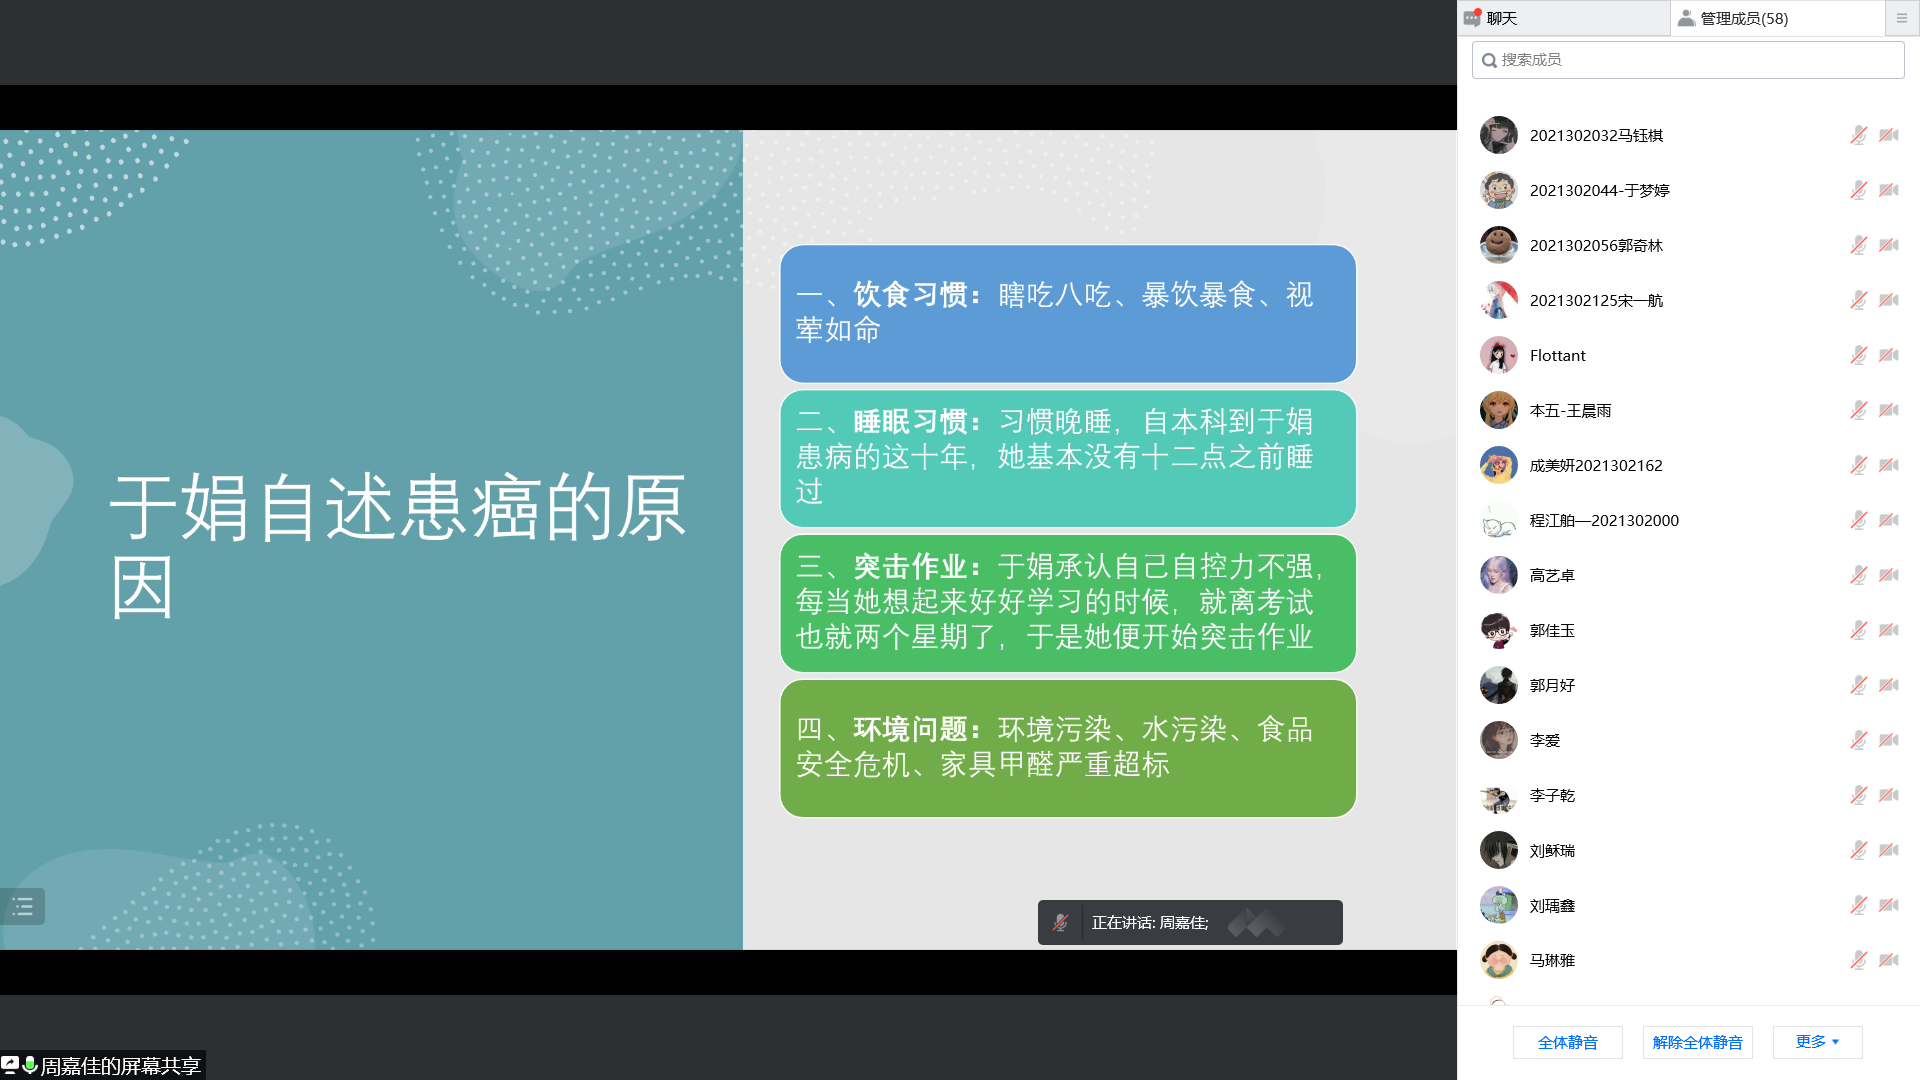Click the muted mic icon in speaking bar
This screenshot has width=1920, height=1080.
tap(1060, 922)
